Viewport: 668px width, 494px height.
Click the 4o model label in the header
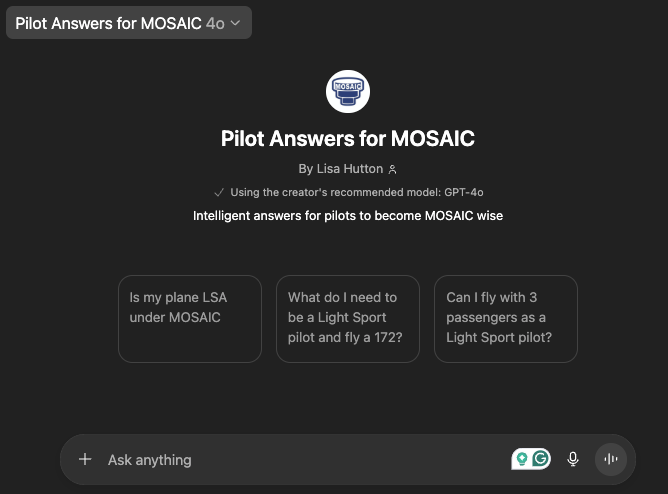215,23
